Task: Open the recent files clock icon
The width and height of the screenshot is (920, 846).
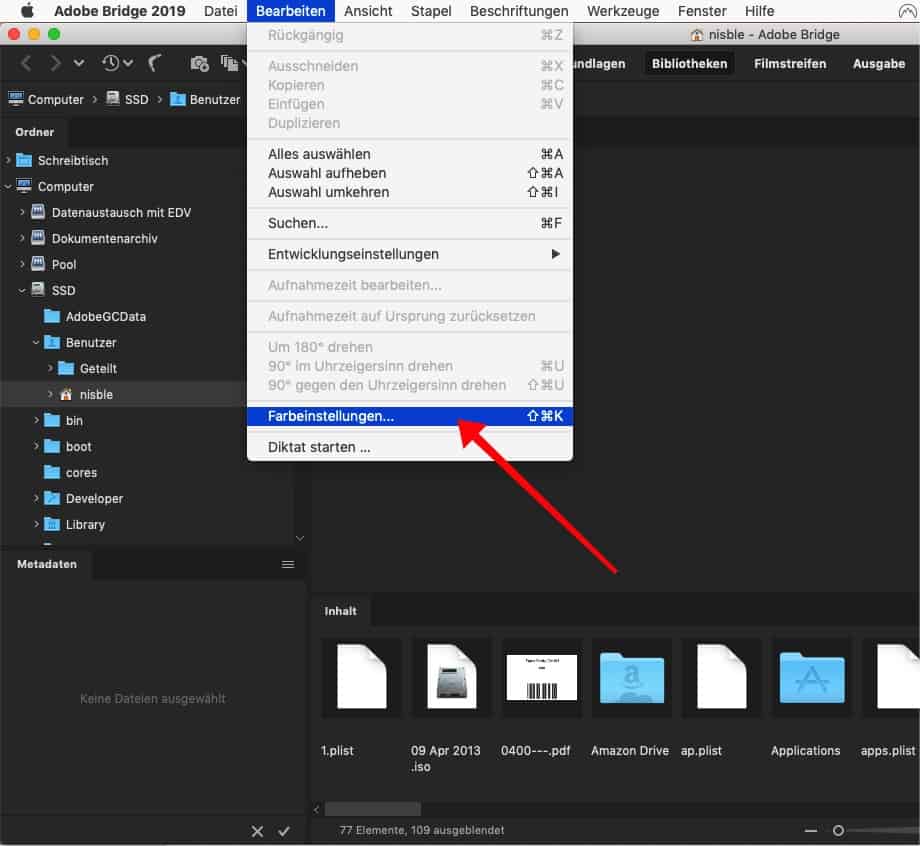Action: [x=110, y=63]
